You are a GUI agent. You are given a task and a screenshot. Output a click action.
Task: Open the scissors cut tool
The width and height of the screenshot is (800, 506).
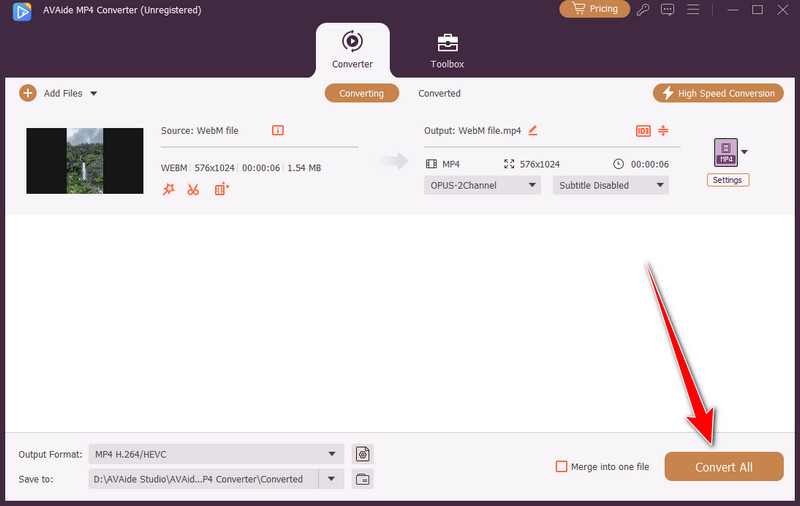click(x=193, y=189)
